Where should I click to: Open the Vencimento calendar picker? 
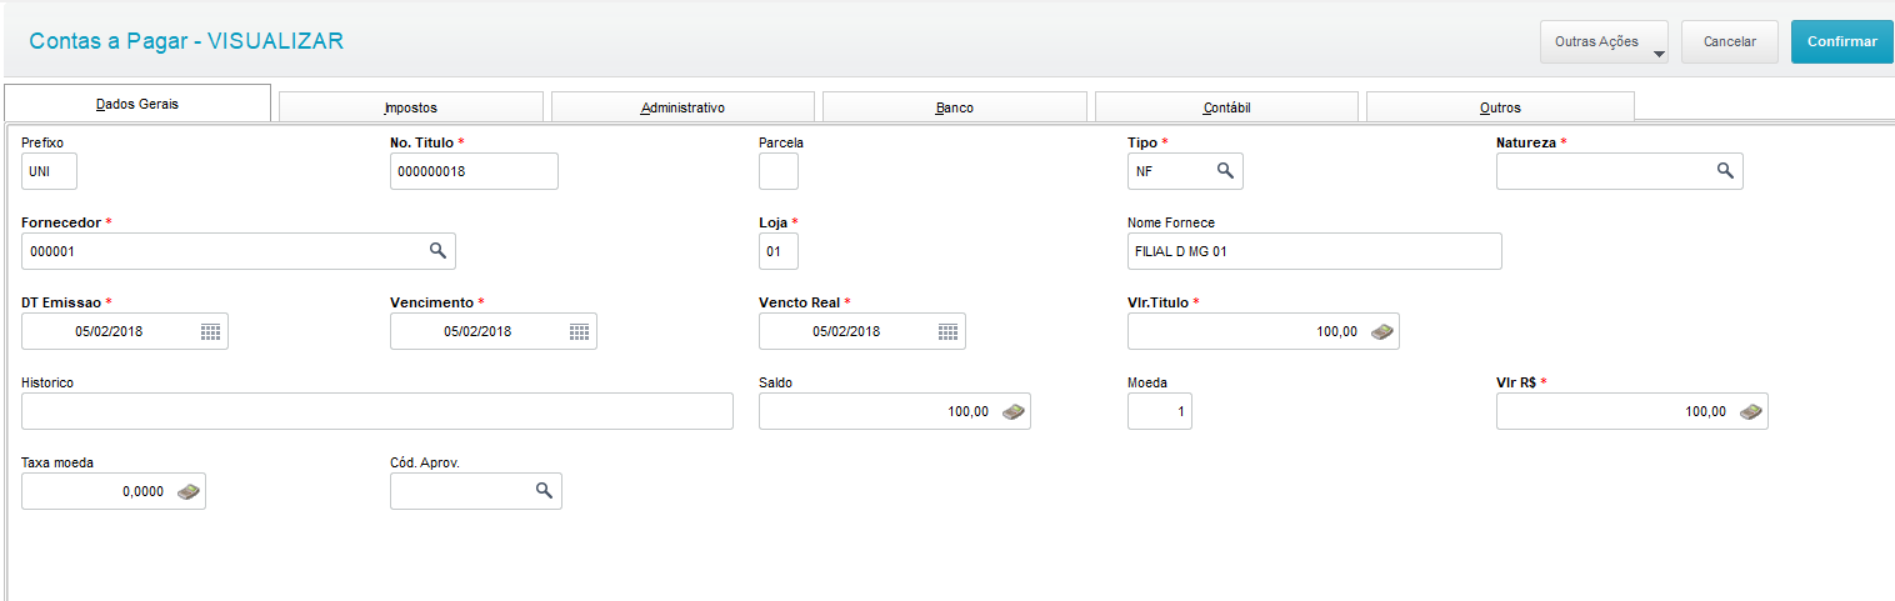click(579, 332)
